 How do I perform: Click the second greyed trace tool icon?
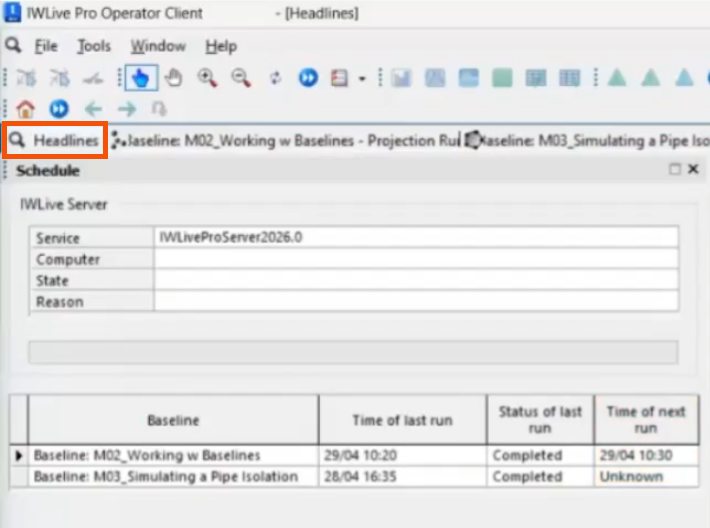(59, 78)
